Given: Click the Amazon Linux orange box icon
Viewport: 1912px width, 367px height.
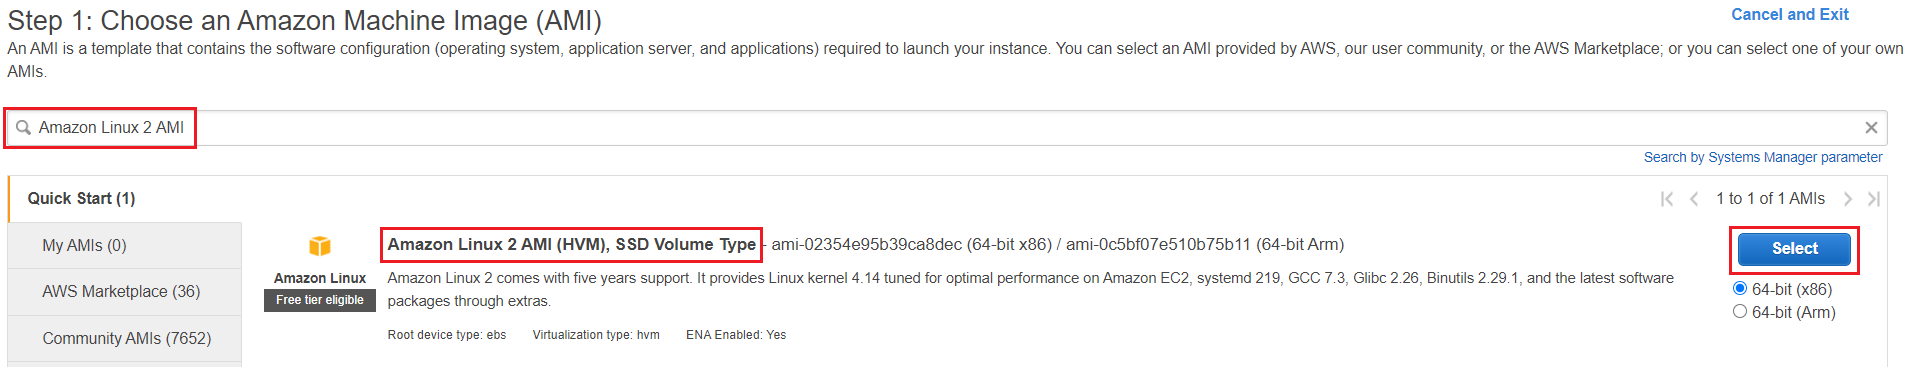Looking at the screenshot, I should pyautogui.click(x=320, y=246).
